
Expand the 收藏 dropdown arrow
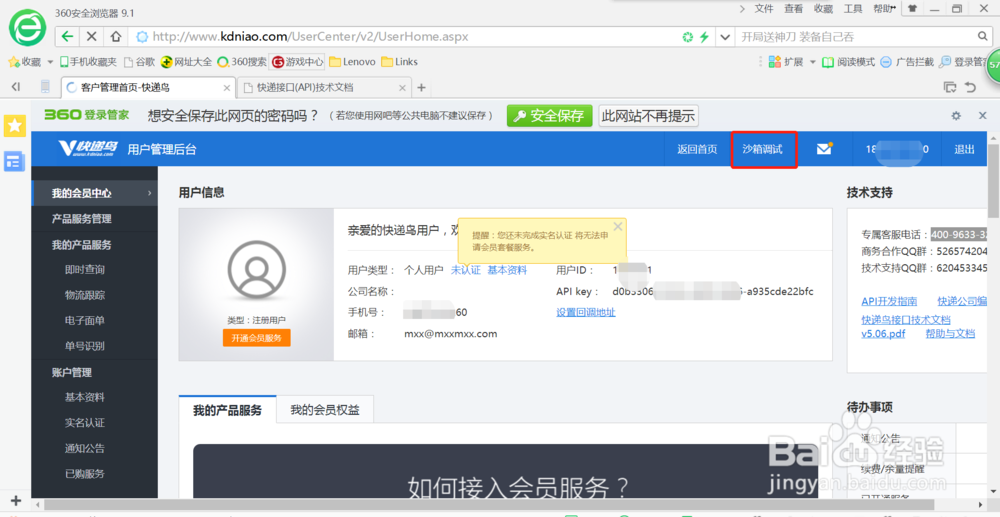point(50,62)
